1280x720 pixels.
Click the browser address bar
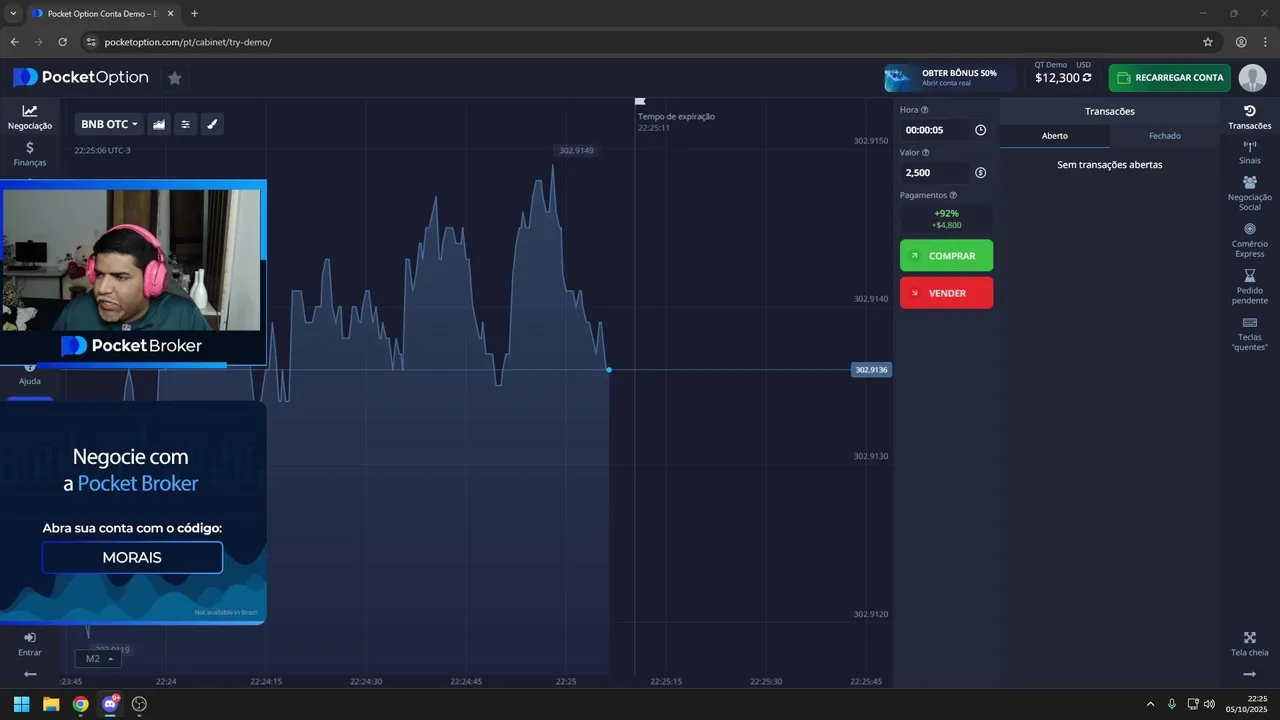coord(640,42)
